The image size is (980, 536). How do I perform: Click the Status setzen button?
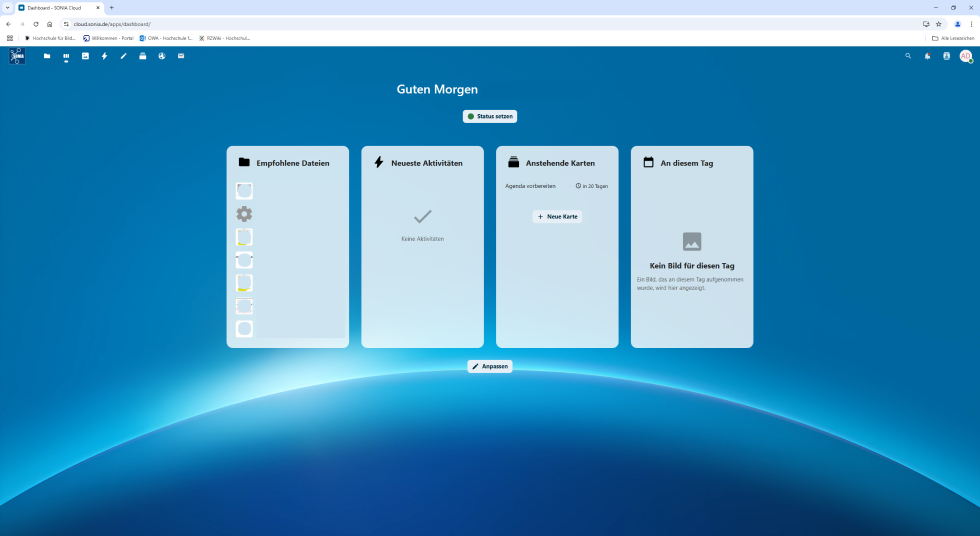pyautogui.click(x=490, y=116)
